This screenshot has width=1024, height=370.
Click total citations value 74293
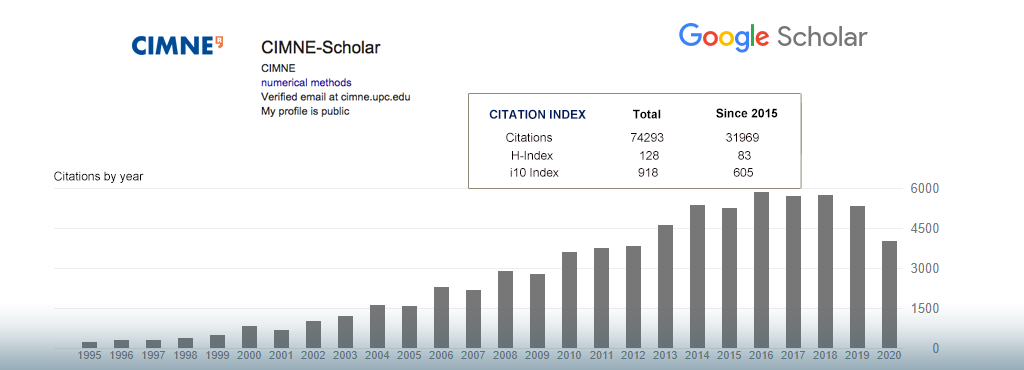pos(646,138)
